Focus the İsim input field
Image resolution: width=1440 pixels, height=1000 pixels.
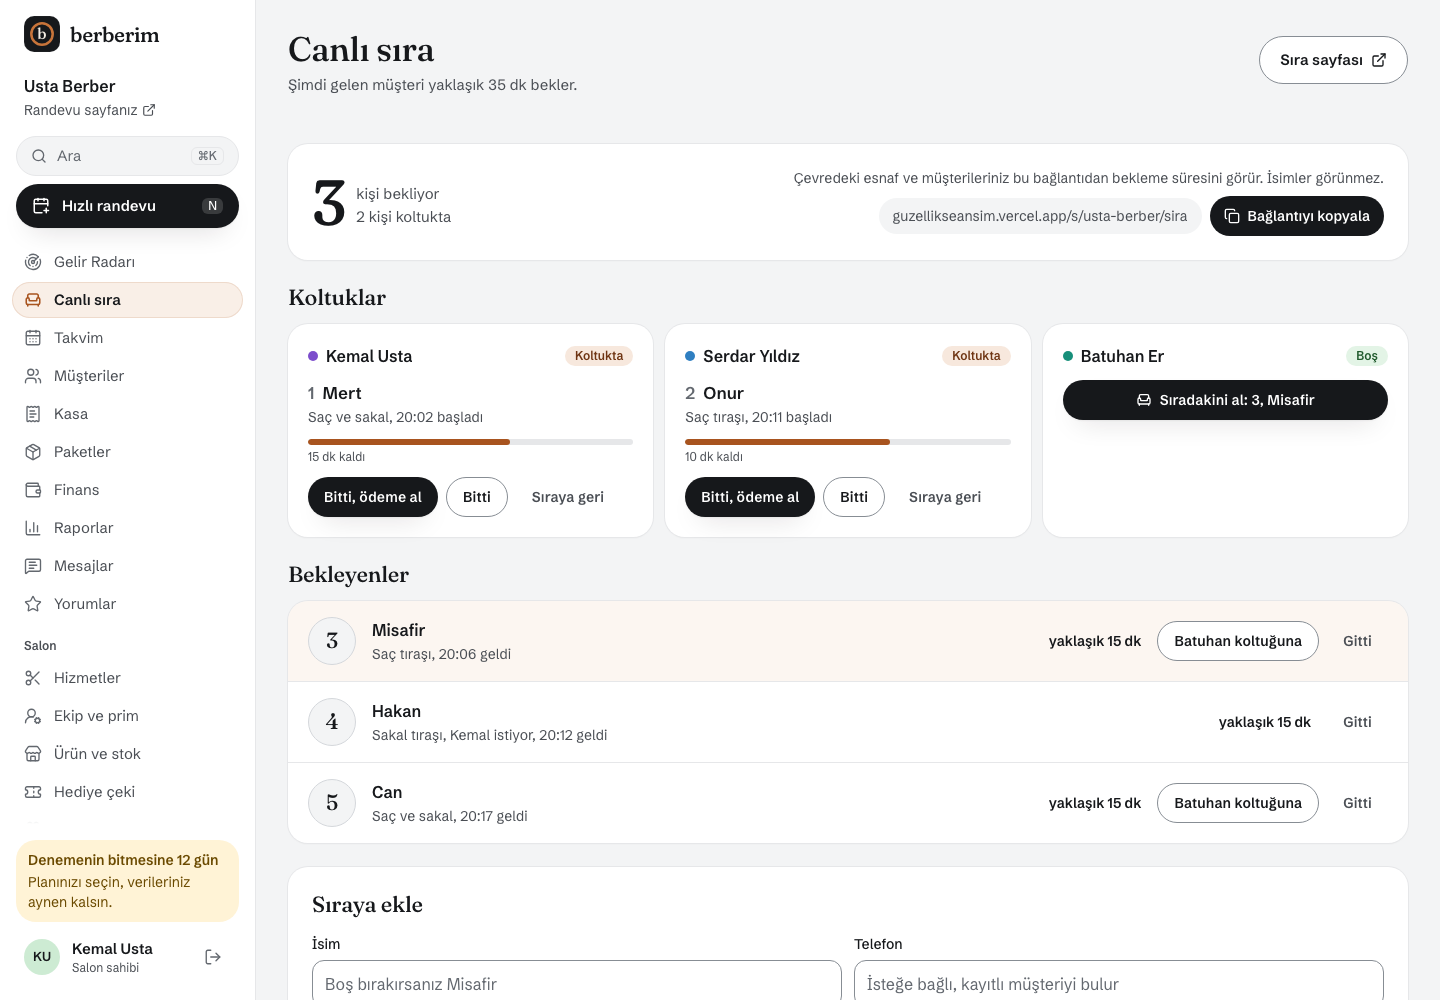click(577, 983)
